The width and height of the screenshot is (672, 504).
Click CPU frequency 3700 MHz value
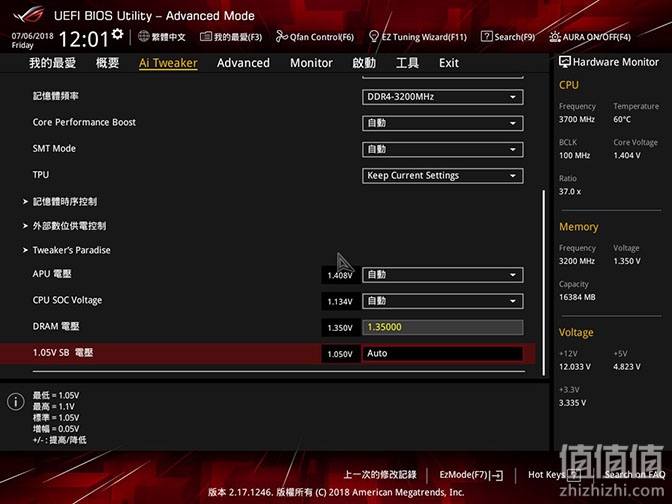click(576, 119)
